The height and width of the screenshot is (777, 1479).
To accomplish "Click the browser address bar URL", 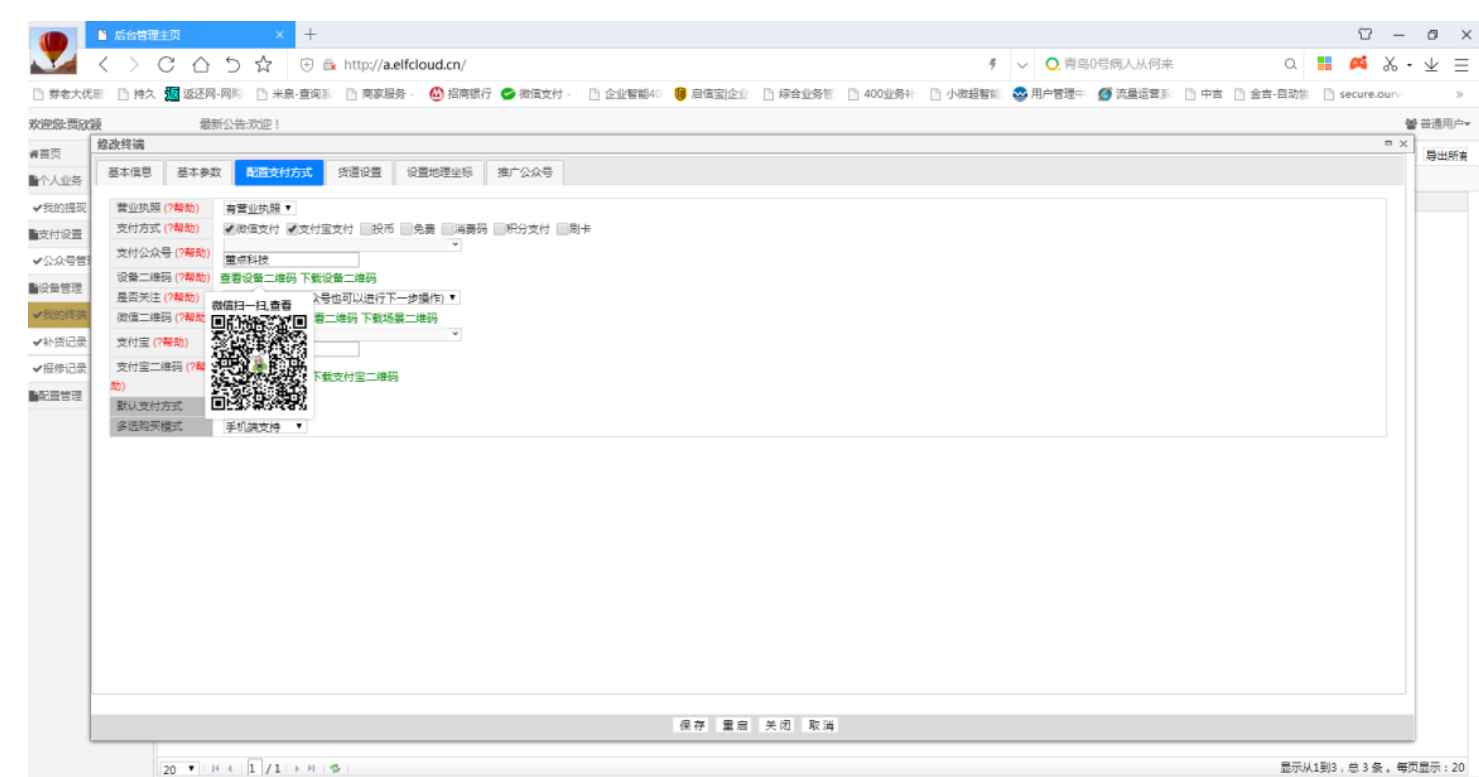I will click(405, 65).
